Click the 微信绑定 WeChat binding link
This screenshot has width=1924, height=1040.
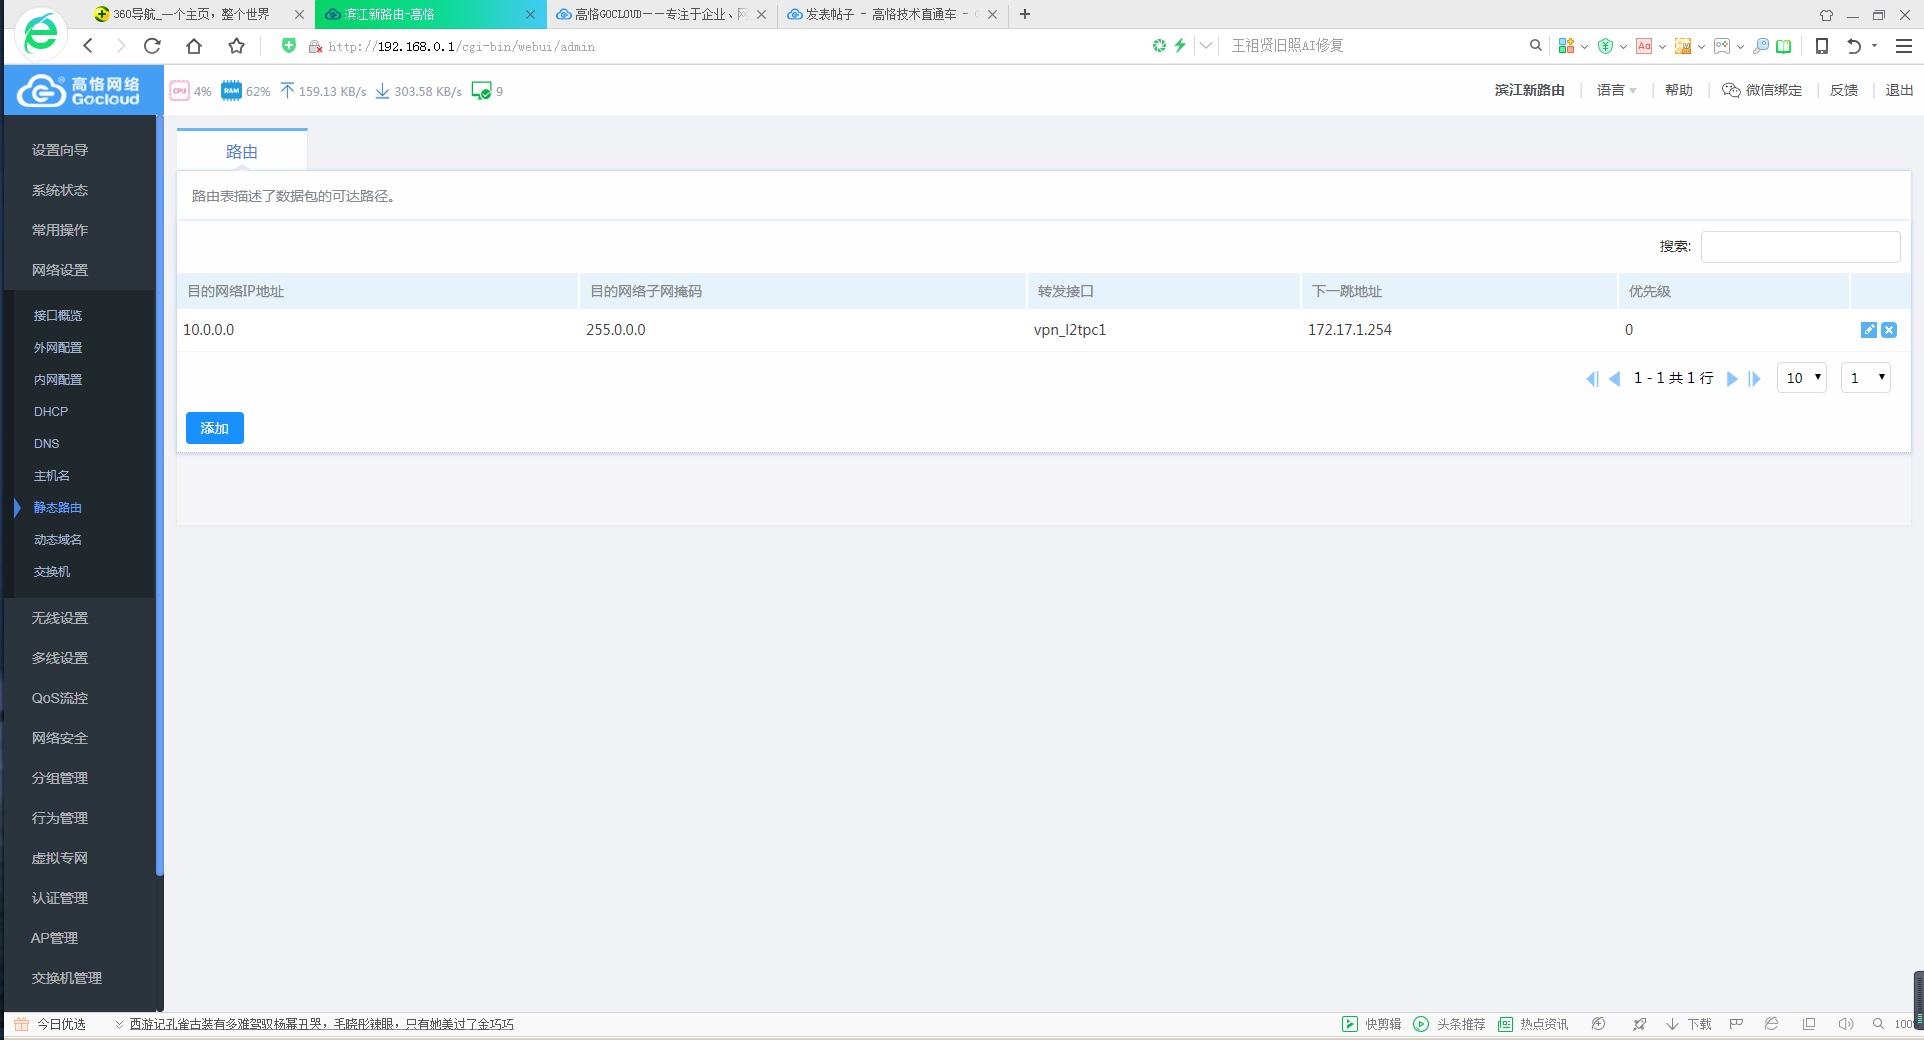pos(1762,90)
